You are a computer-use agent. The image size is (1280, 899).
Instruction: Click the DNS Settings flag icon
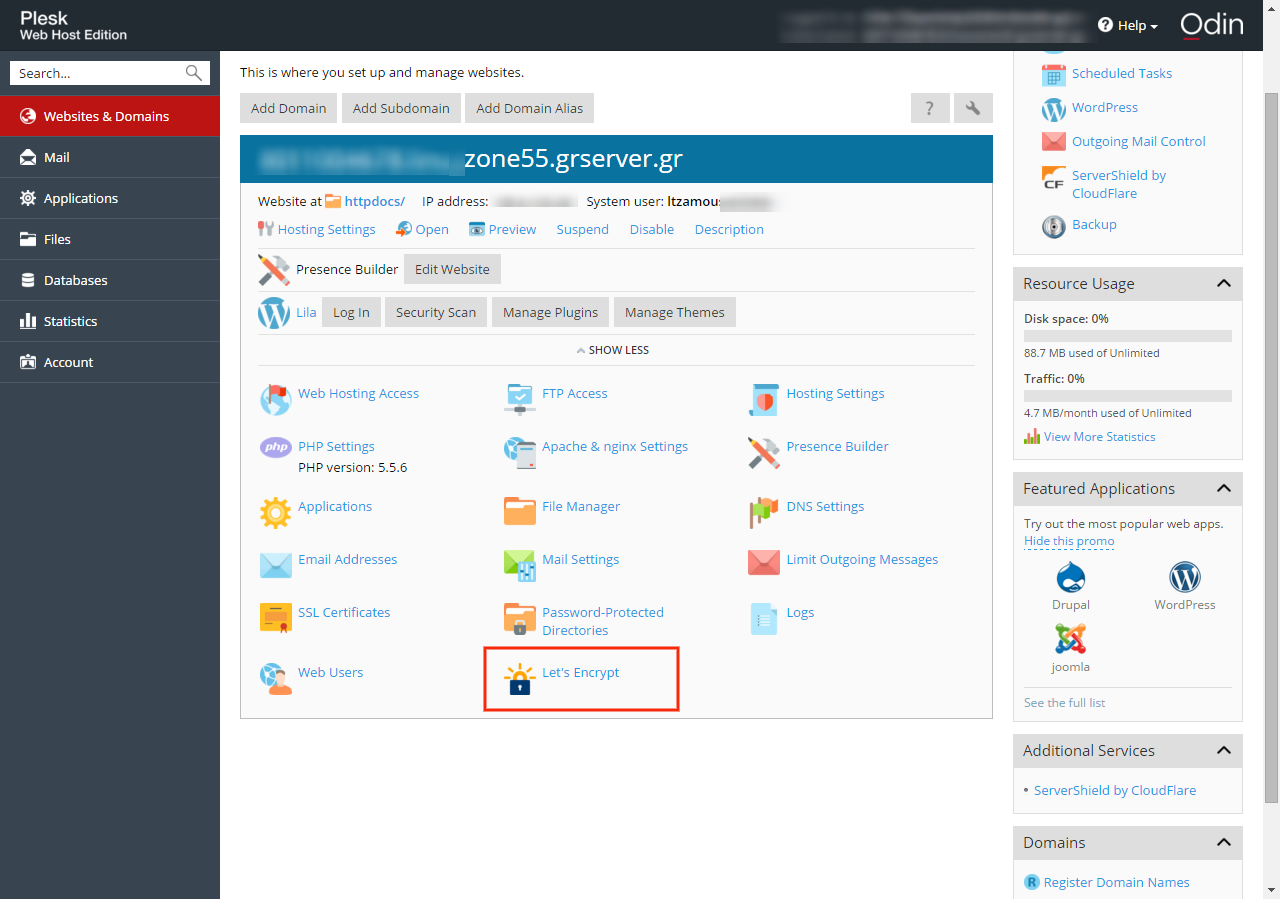(x=764, y=512)
